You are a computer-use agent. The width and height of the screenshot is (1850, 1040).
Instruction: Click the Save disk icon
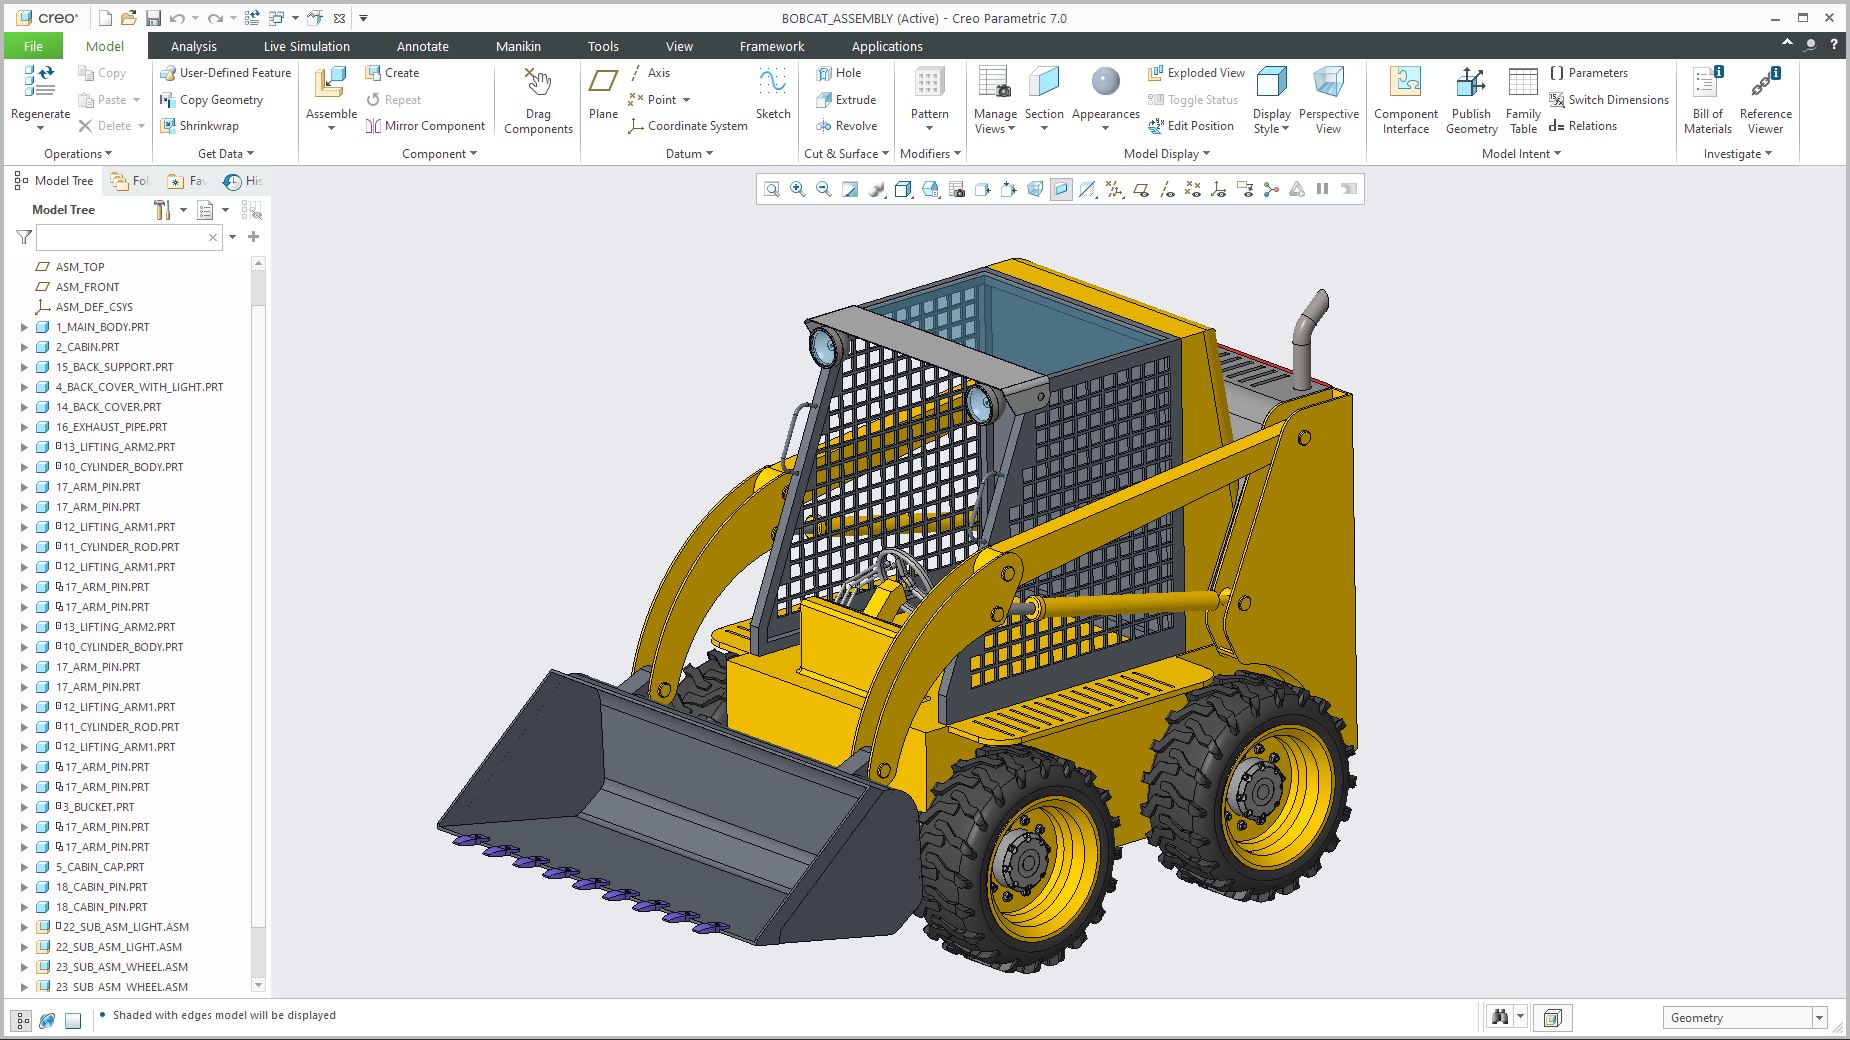pyautogui.click(x=153, y=18)
